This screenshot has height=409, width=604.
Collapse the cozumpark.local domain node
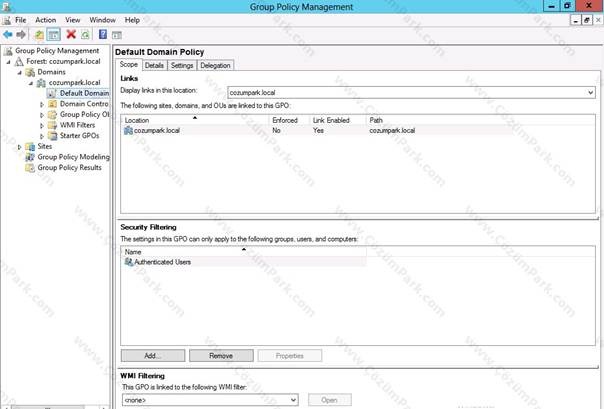(x=31, y=83)
